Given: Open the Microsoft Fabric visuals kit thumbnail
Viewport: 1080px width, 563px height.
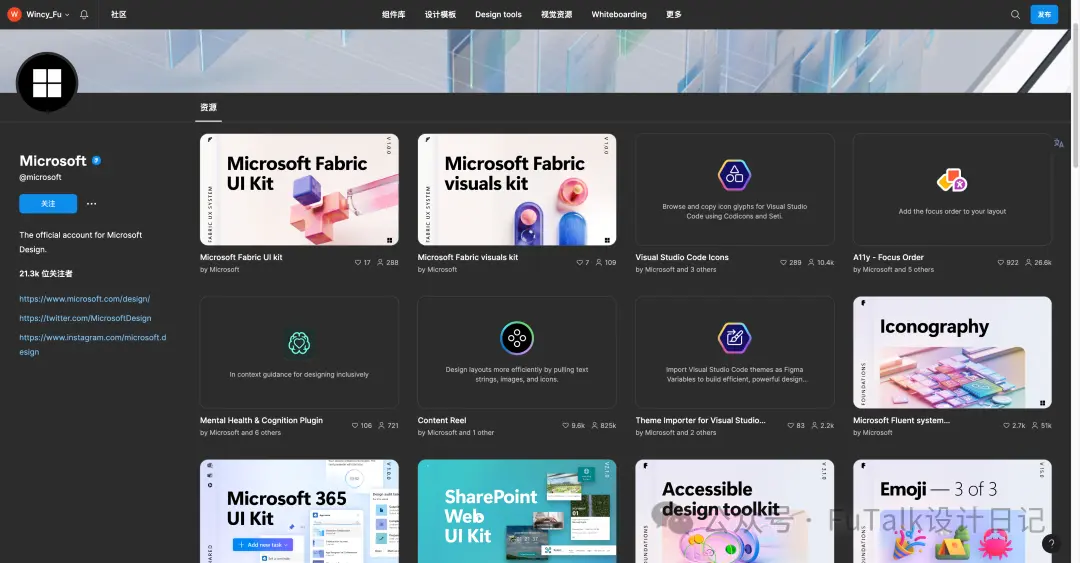Looking at the screenshot, I should [x=517, y=190].
